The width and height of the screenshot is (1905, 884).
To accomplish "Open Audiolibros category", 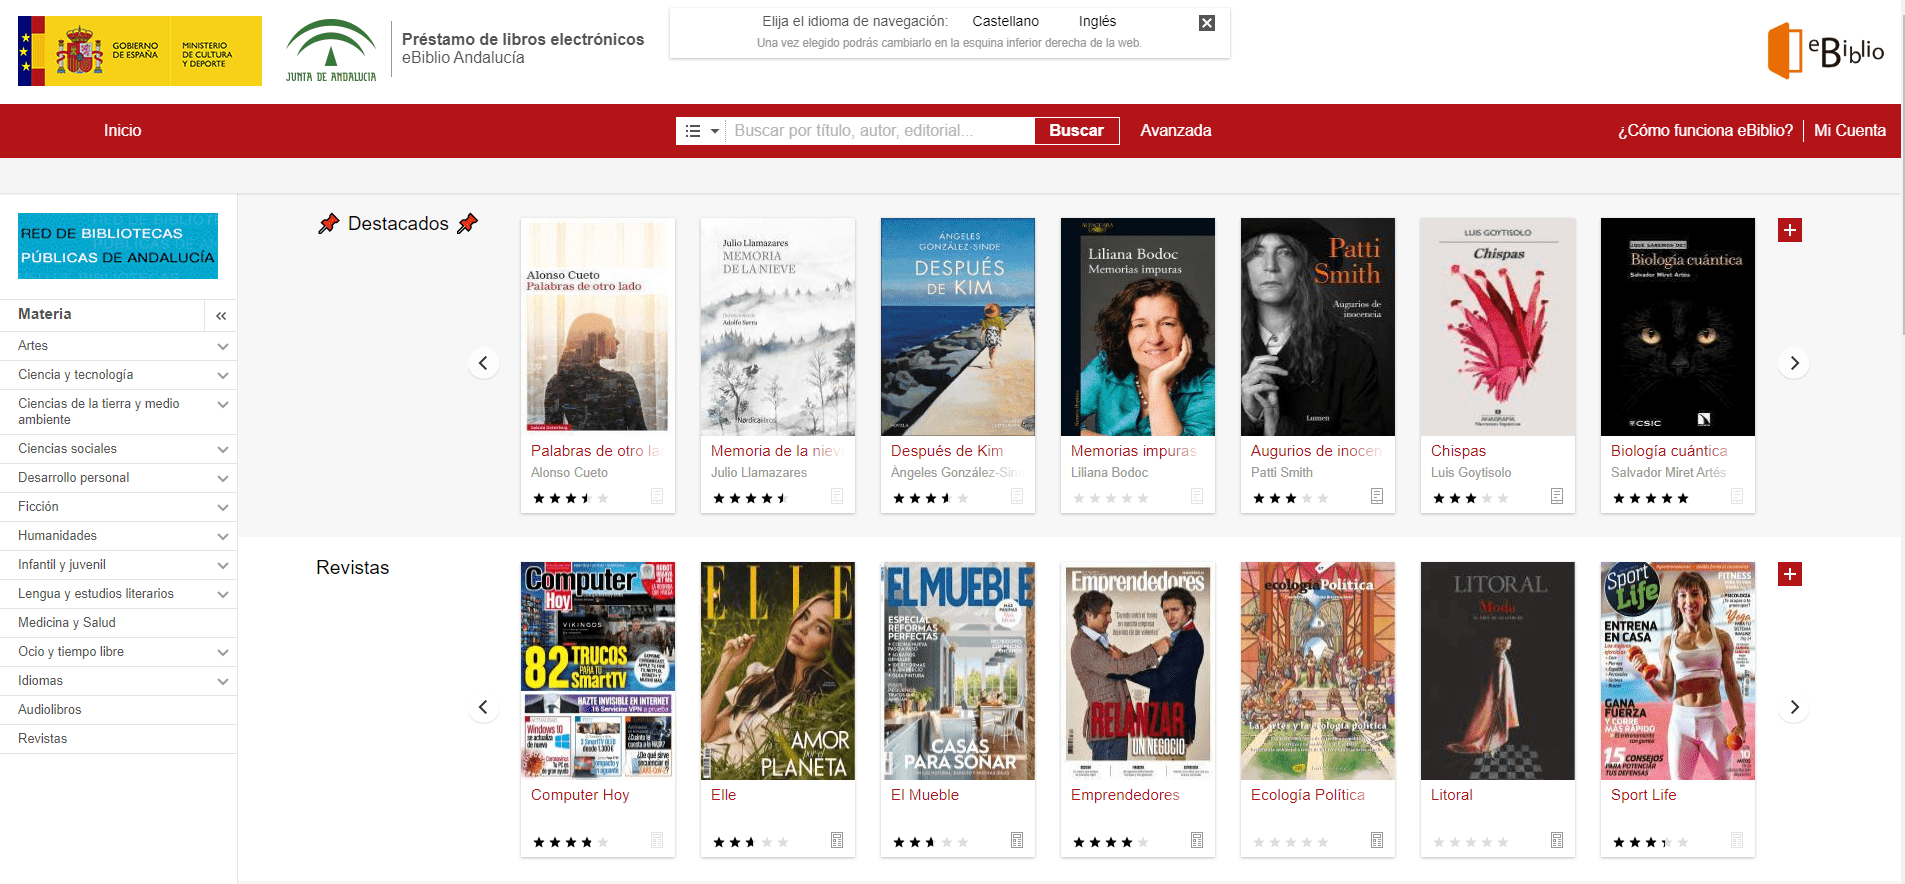I will (x=50, y=710).
